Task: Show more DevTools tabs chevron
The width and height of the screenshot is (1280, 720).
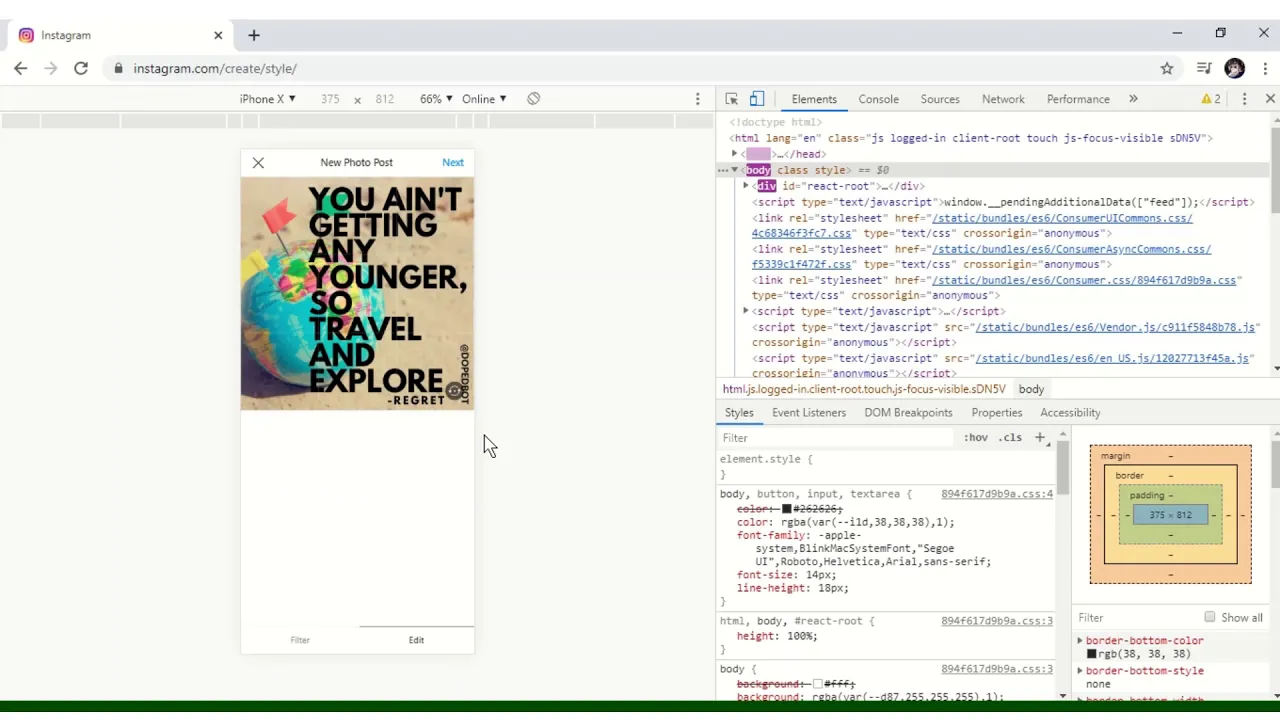Action: (x=1133, y=99)
